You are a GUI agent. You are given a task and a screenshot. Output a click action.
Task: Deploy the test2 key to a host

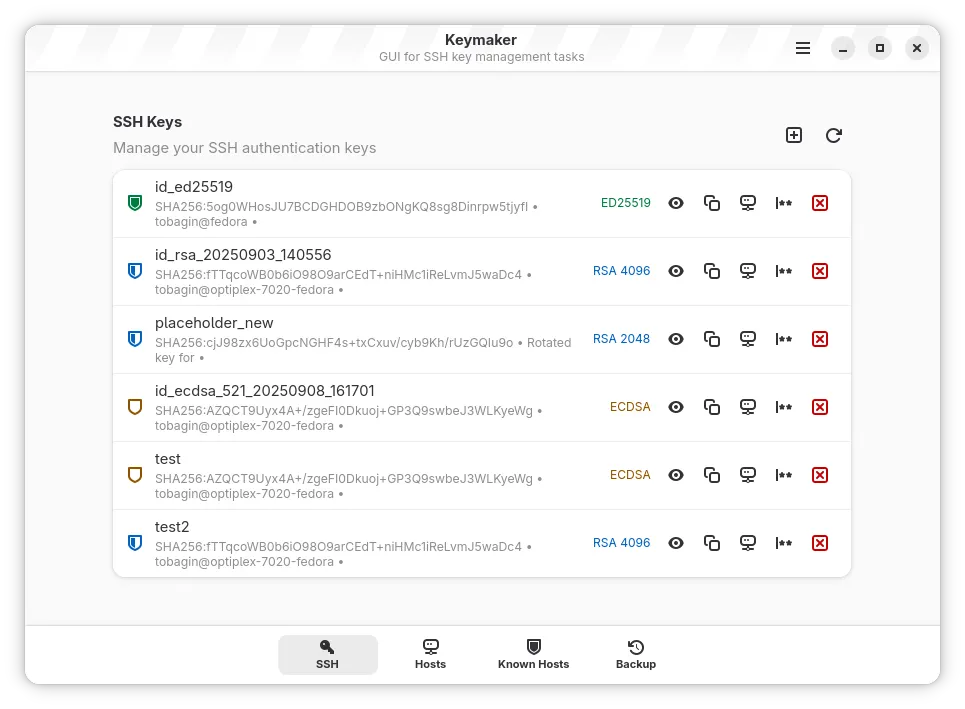748,543
